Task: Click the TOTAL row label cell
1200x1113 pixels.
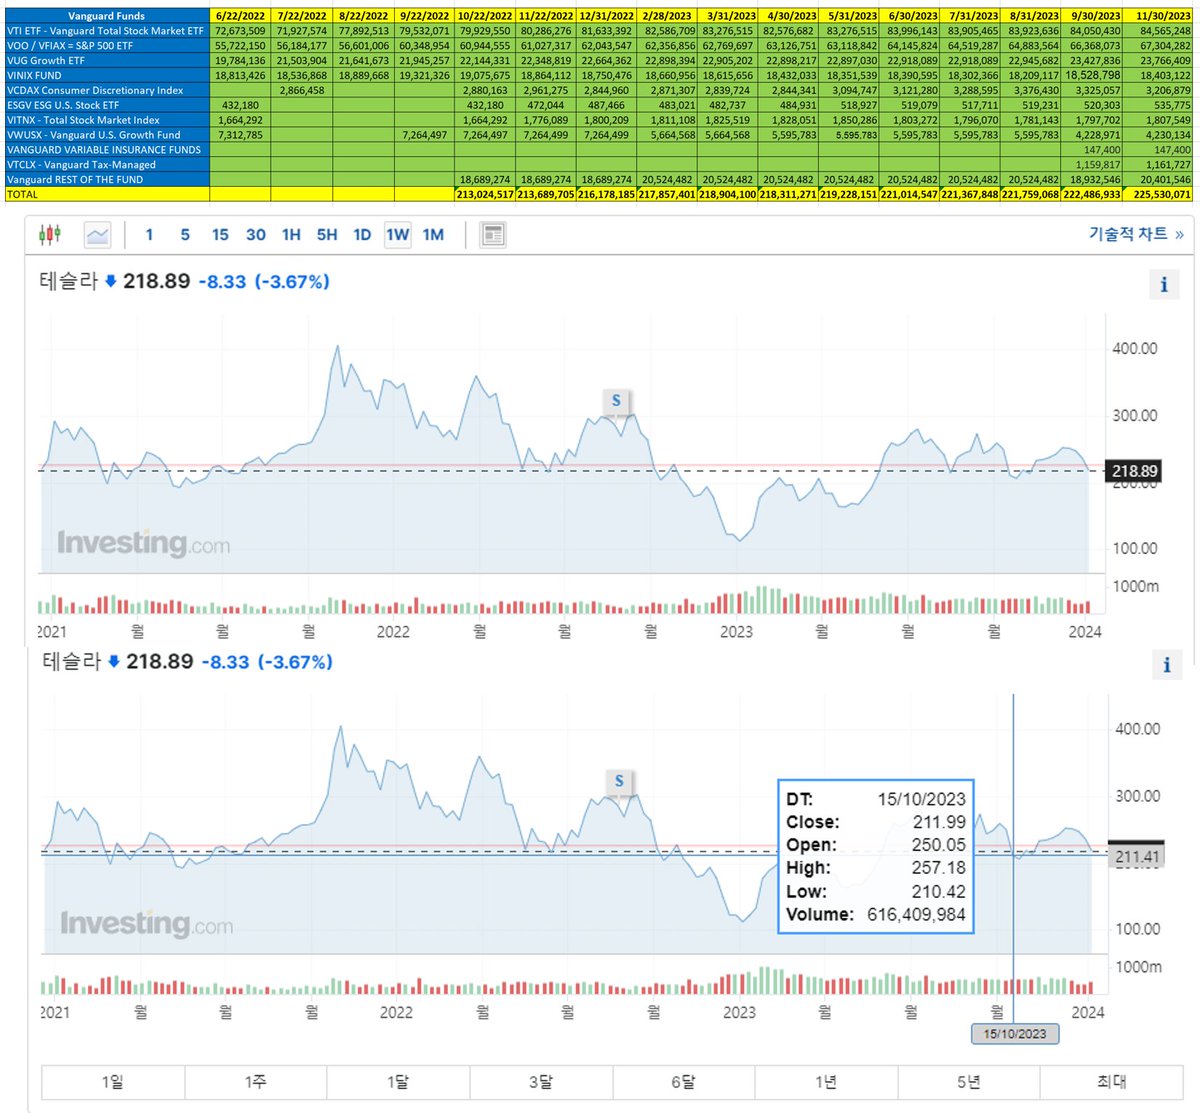Action: [x=106, y=194]
